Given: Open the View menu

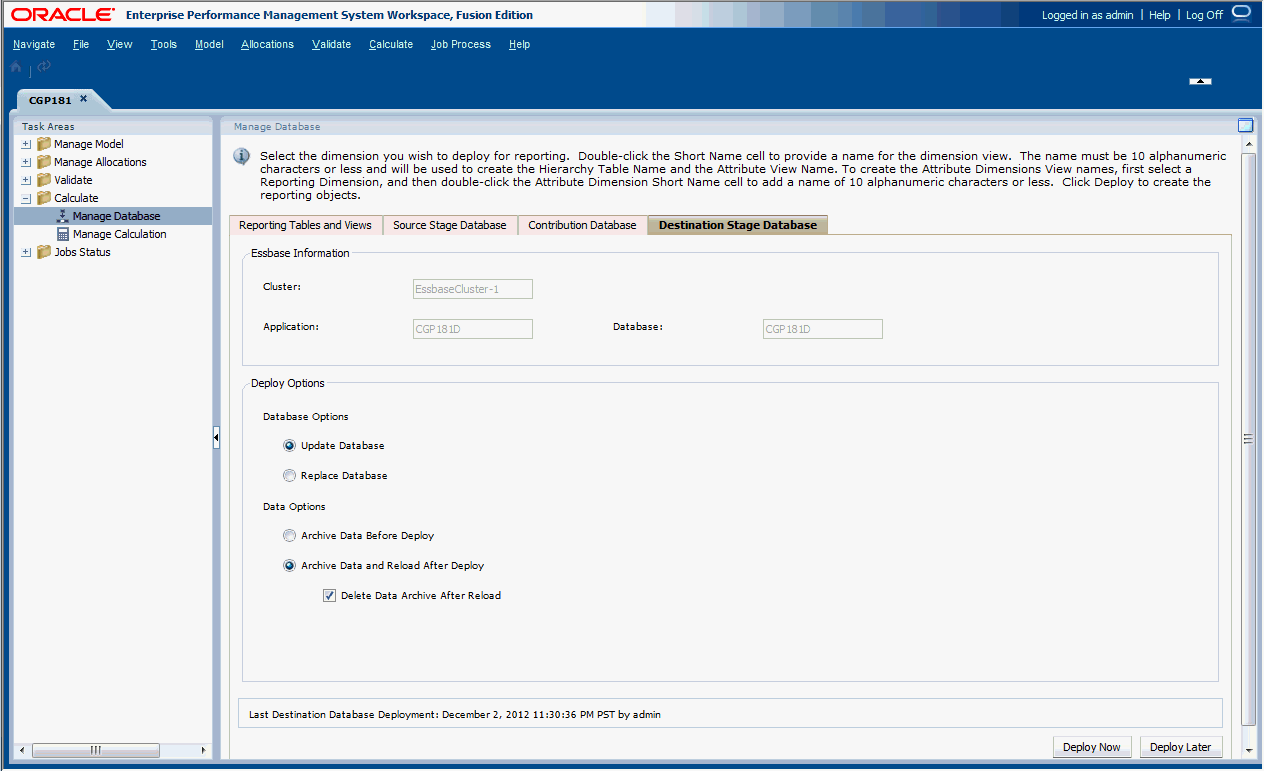Looking at the screenshot, I should [119, 44].
